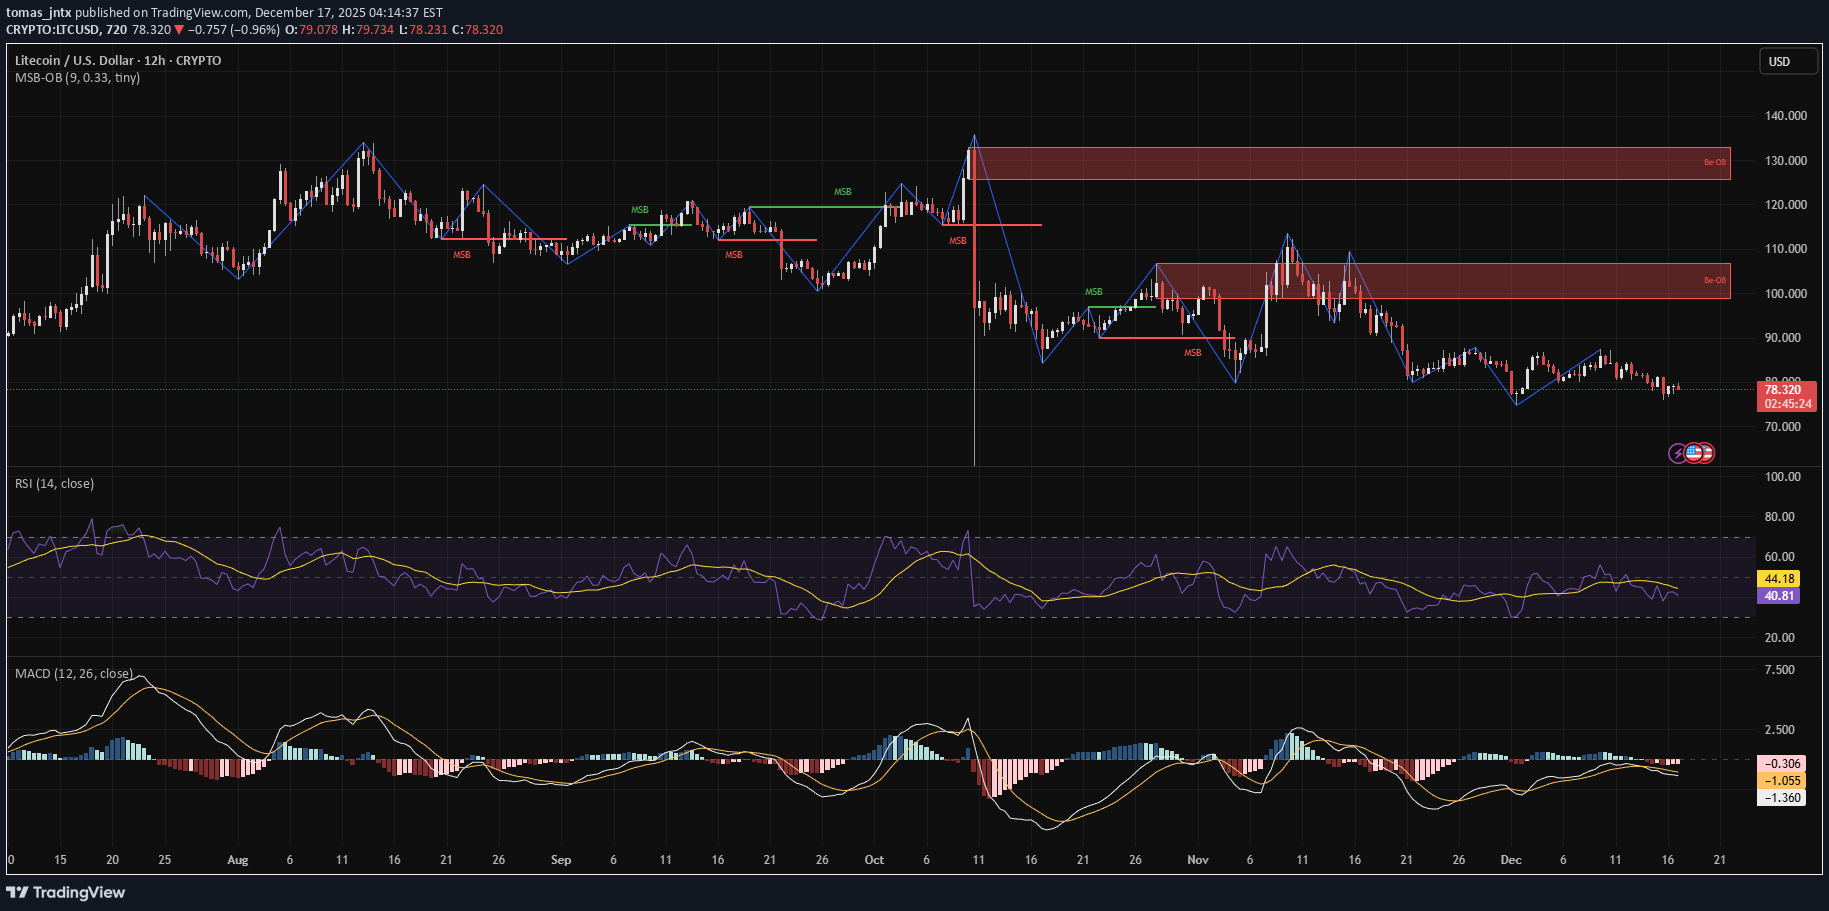Click the white -1.360 MACD value tag
Screen dimensions: 1829x911
point(1782,798)
